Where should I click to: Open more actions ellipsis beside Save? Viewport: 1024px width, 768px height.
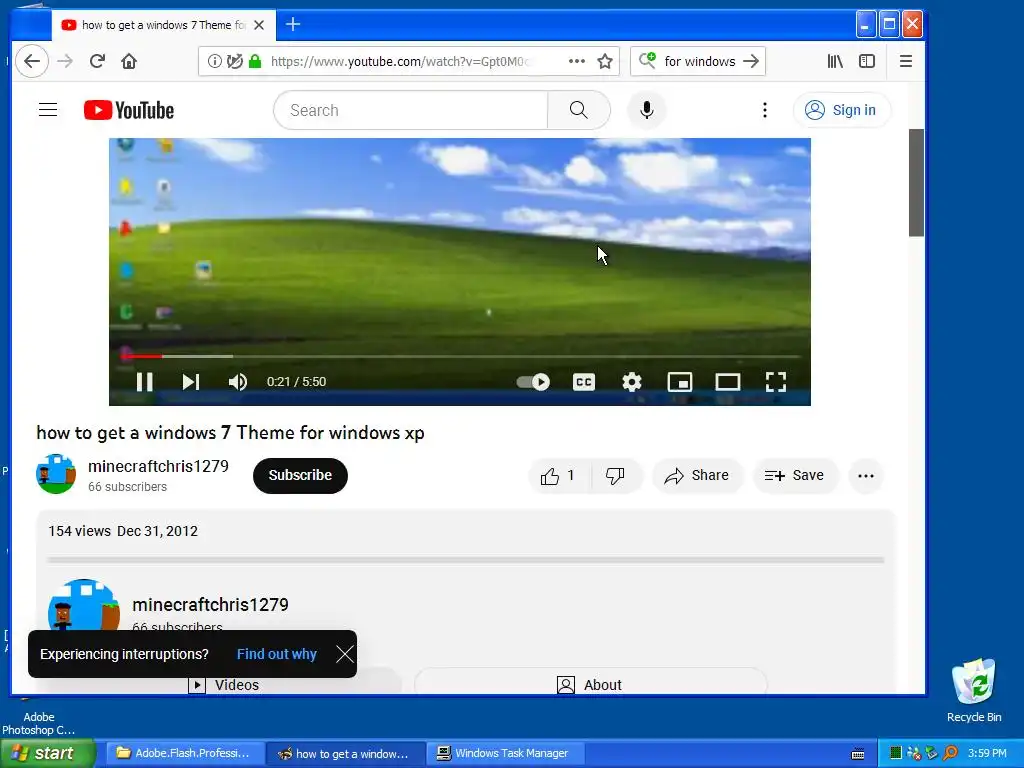[x=866, y=475]
